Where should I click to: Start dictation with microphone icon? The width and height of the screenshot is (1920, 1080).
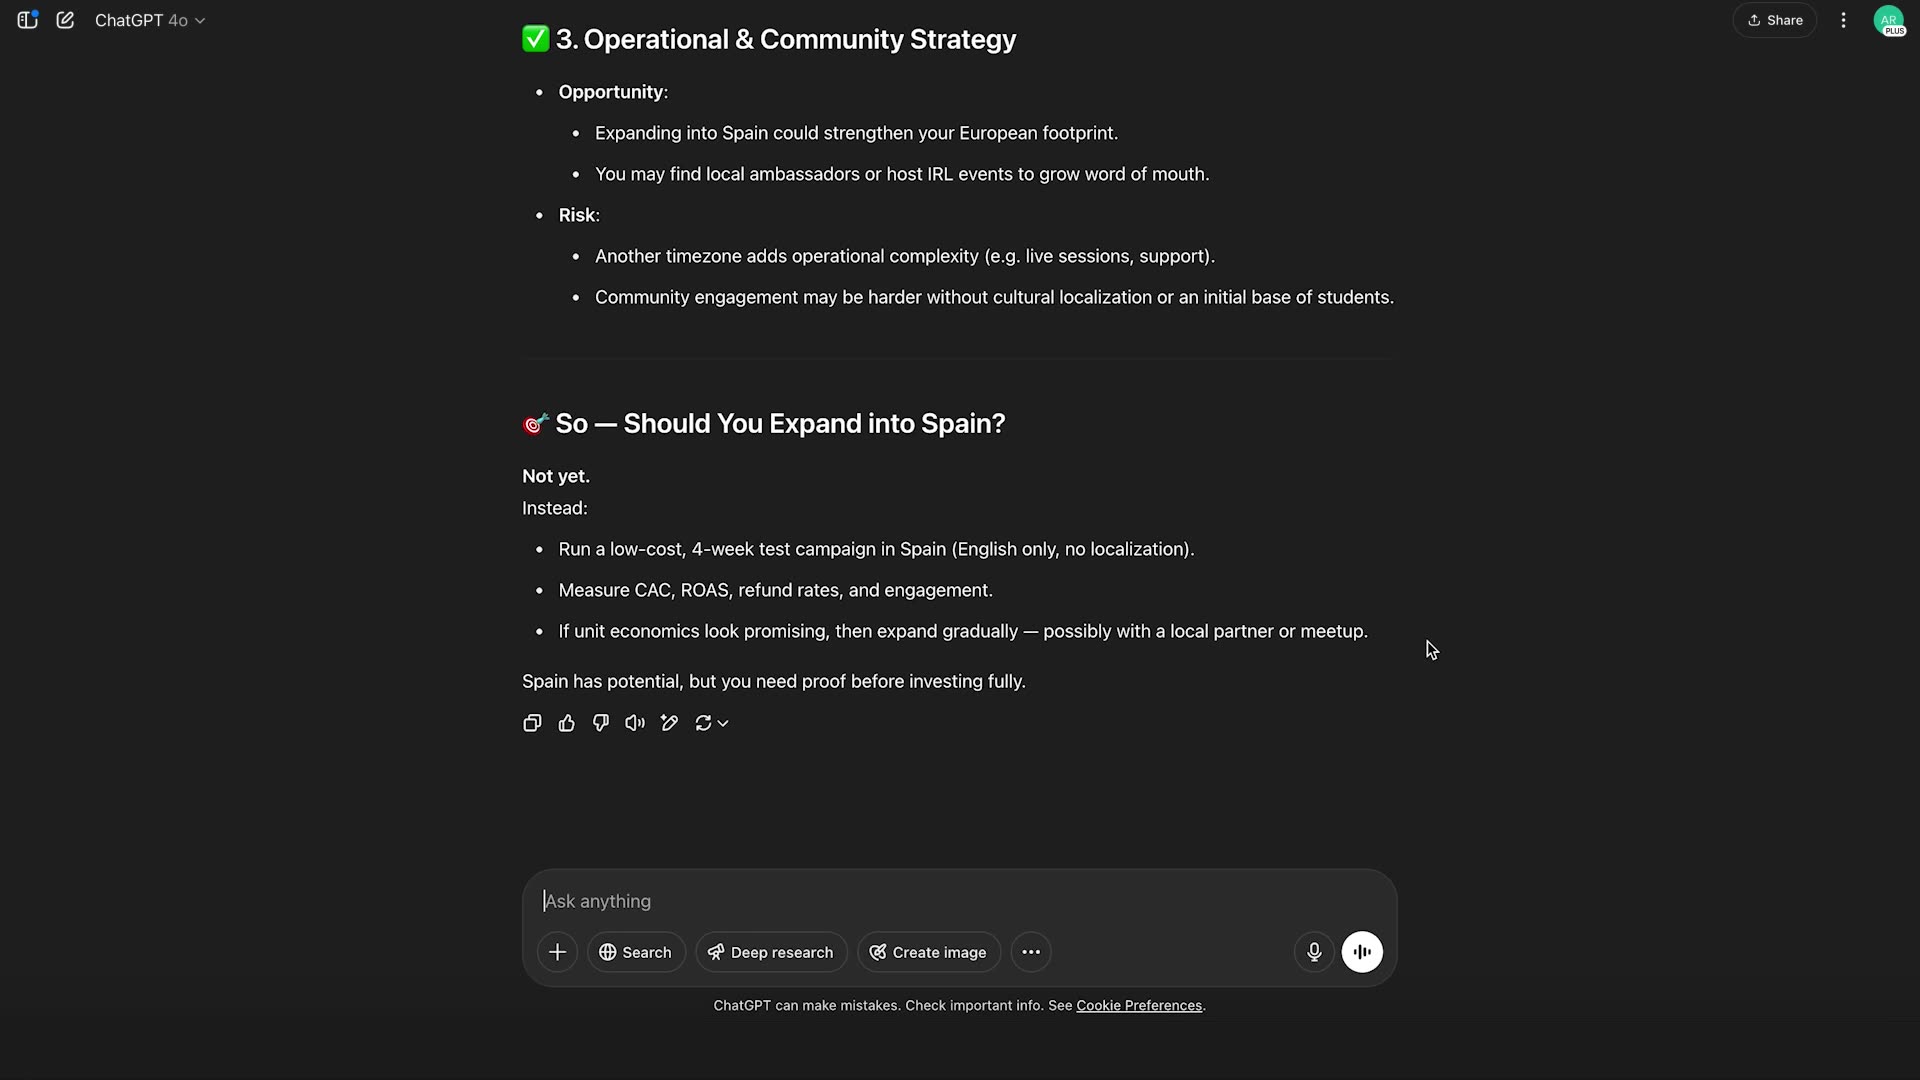point(1314,952)
